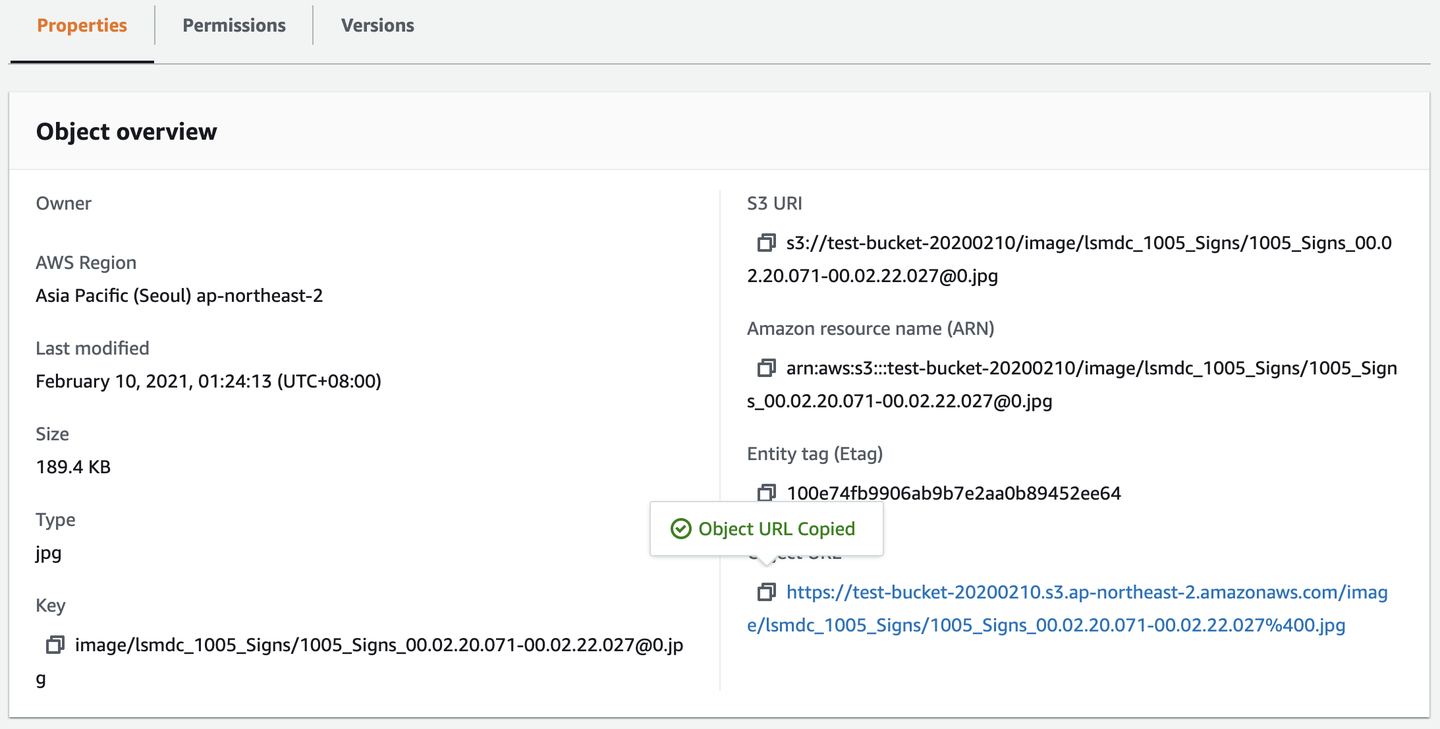Click the "Object URL Copied" tooltip text
The width and height of the screenshot is (1440, 729).
point(776,529)
